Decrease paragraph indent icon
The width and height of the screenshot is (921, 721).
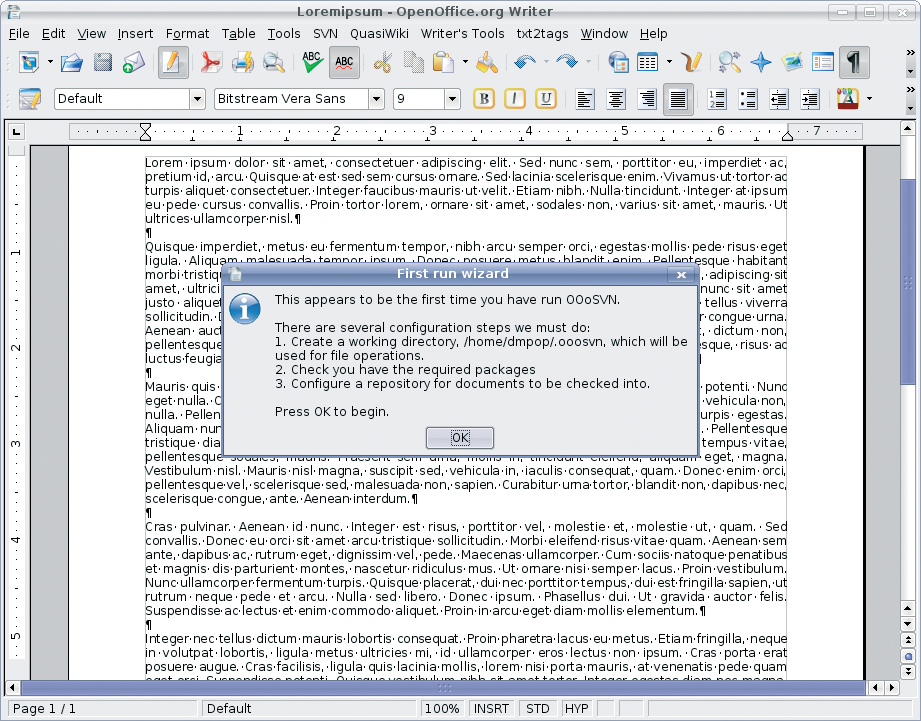click(x=779, y=99)
